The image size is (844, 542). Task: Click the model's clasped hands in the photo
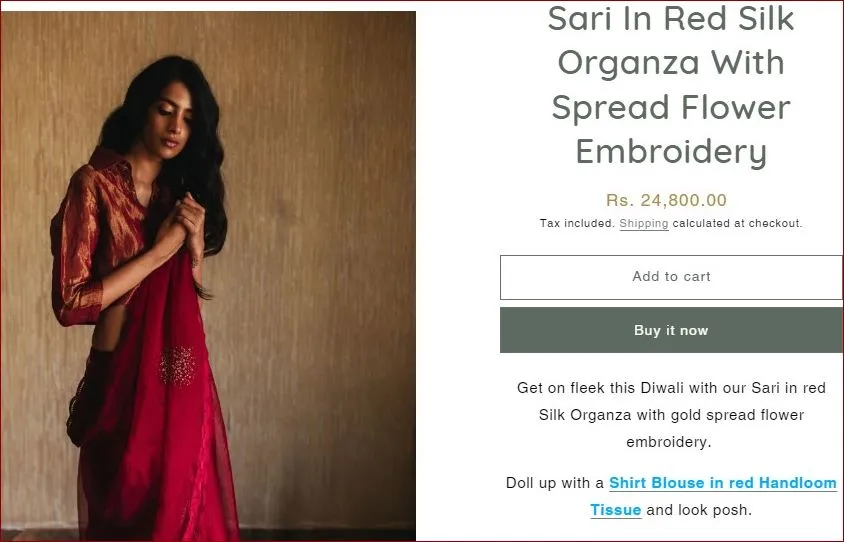[187, 221]
